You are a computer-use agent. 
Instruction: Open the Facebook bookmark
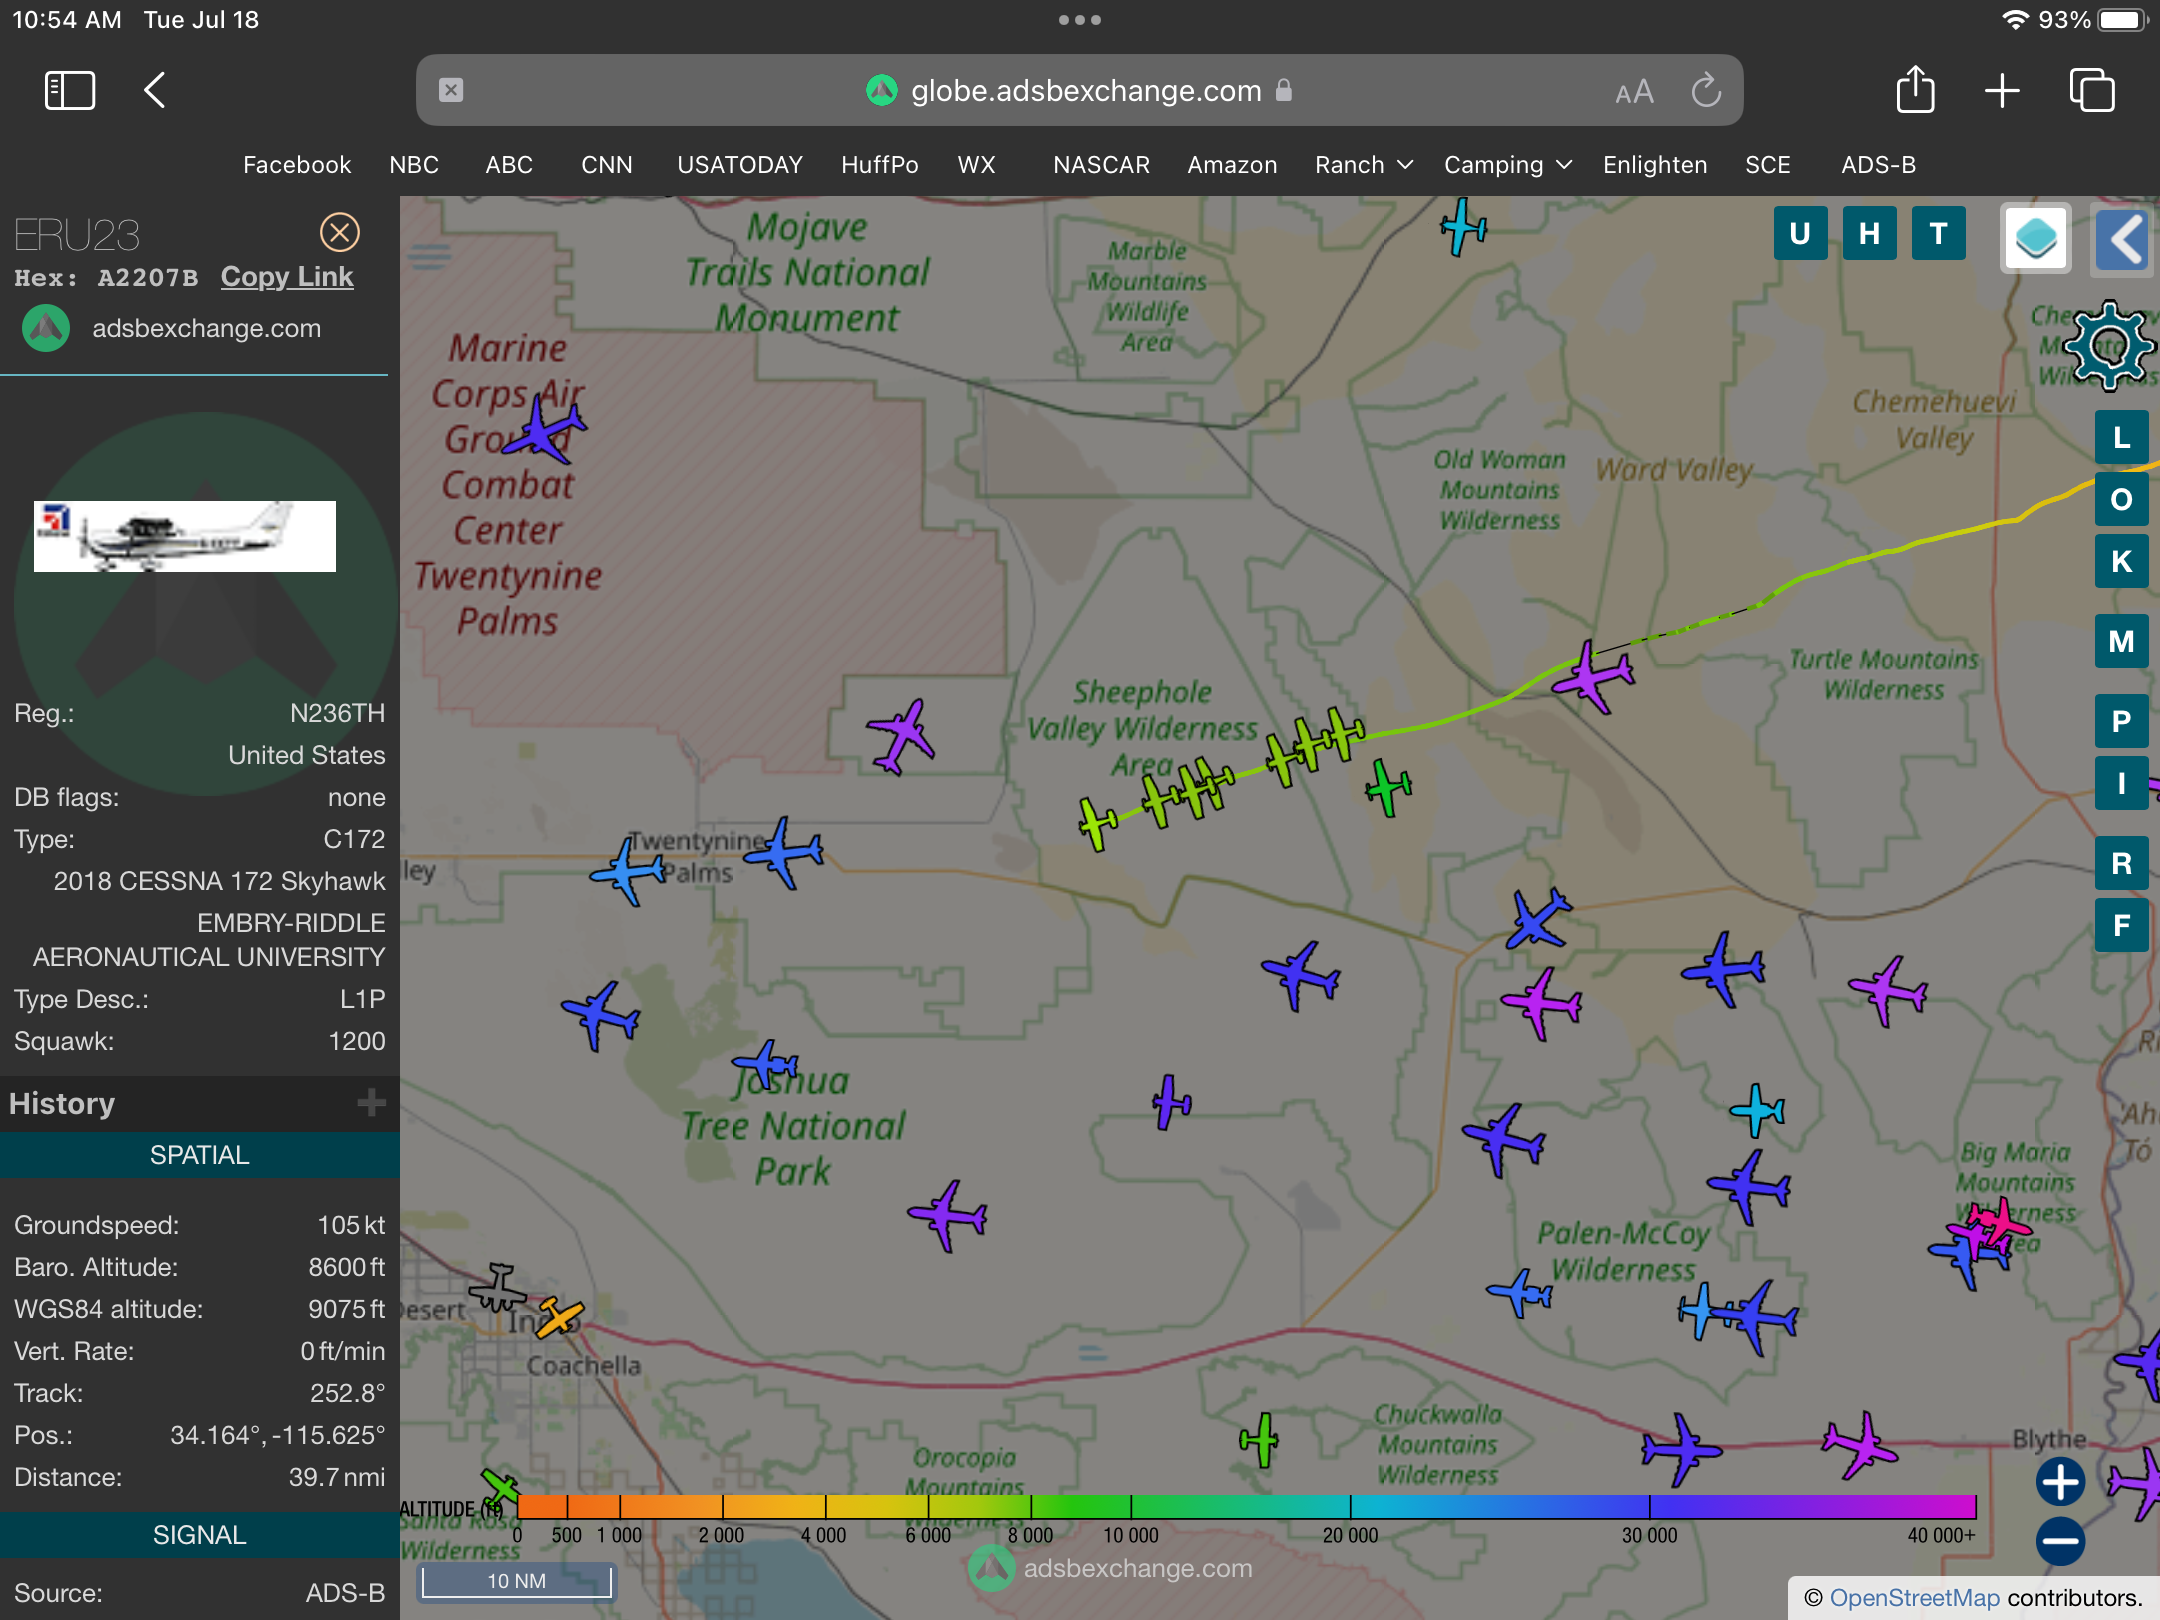point(297,165)
